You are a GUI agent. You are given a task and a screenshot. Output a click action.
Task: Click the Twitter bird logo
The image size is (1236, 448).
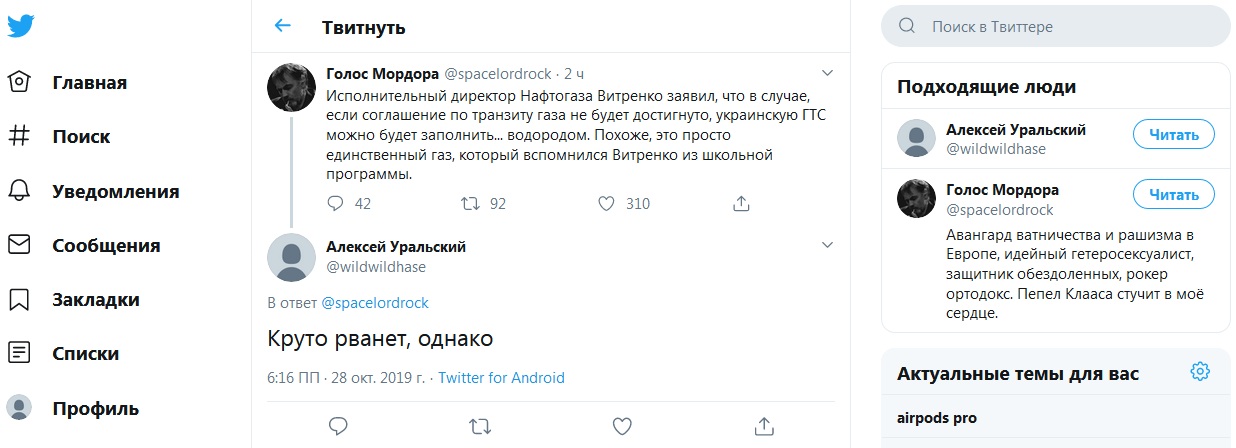[x=21, y=27]
